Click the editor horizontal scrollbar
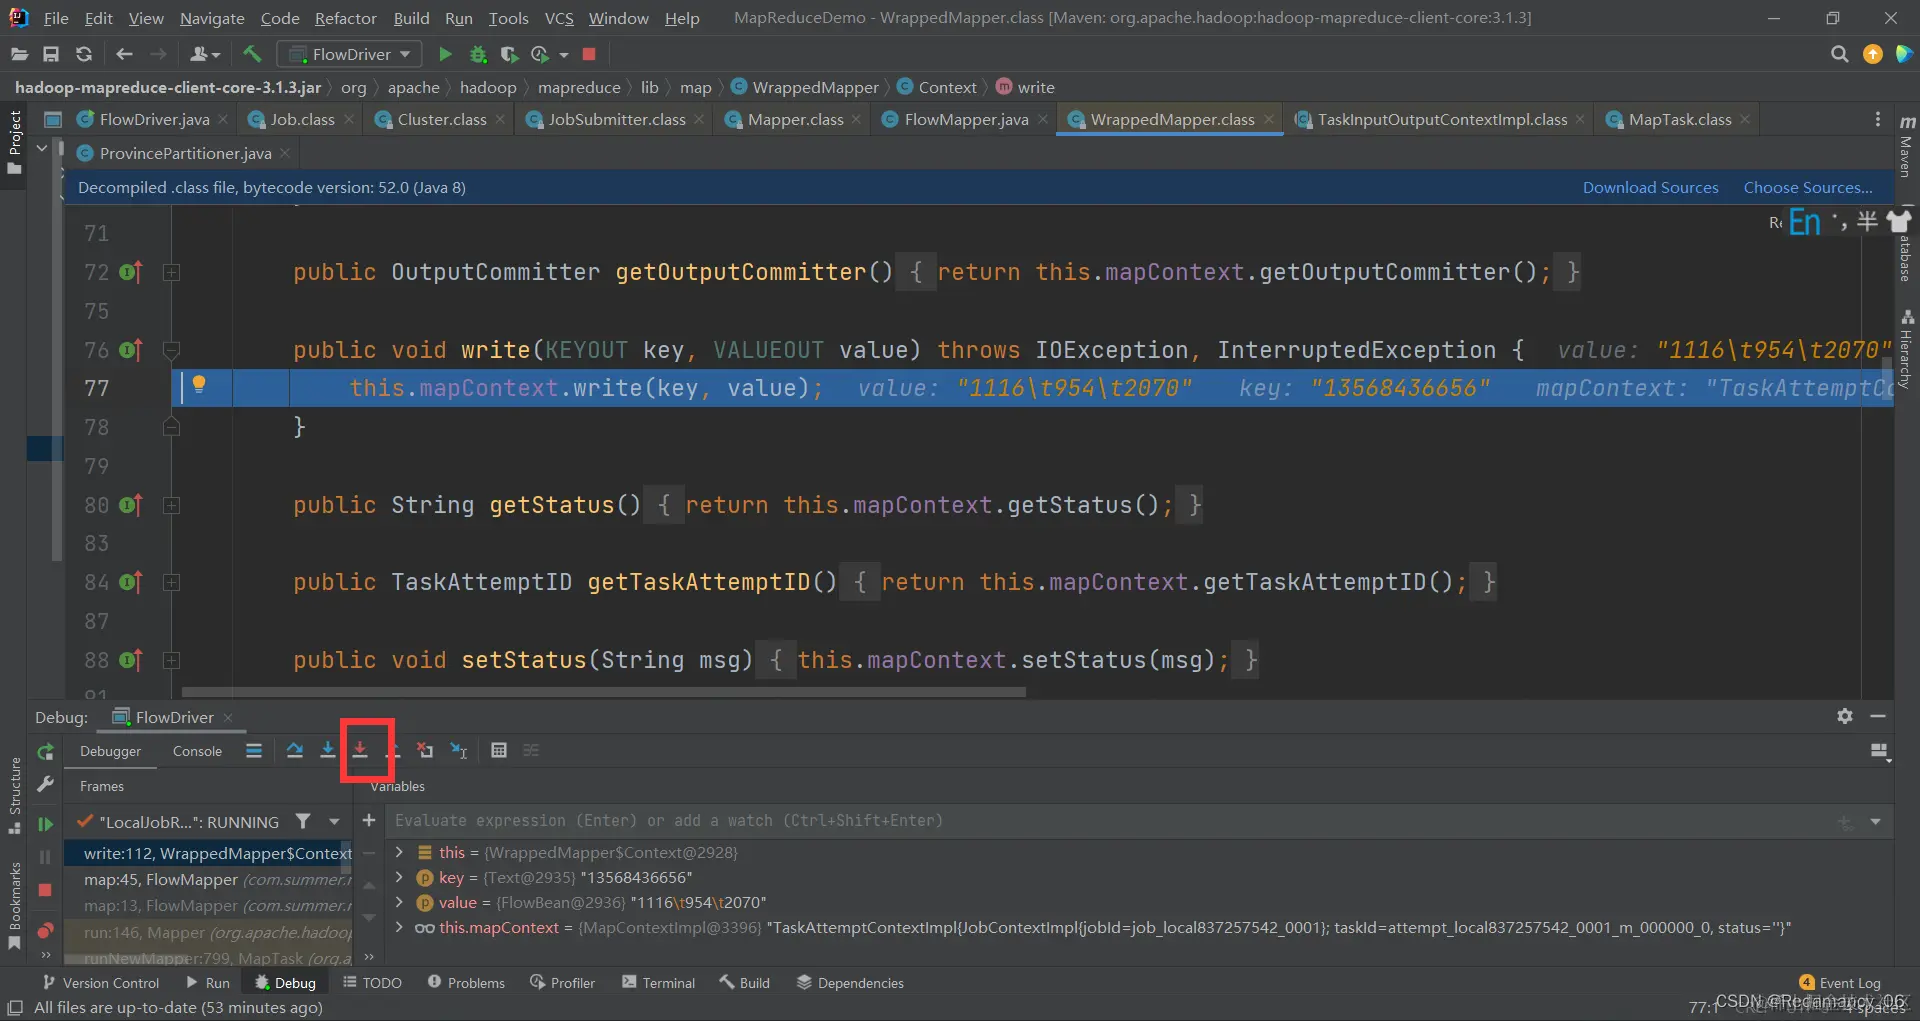 pyautogui.click(x=604, y=691)
